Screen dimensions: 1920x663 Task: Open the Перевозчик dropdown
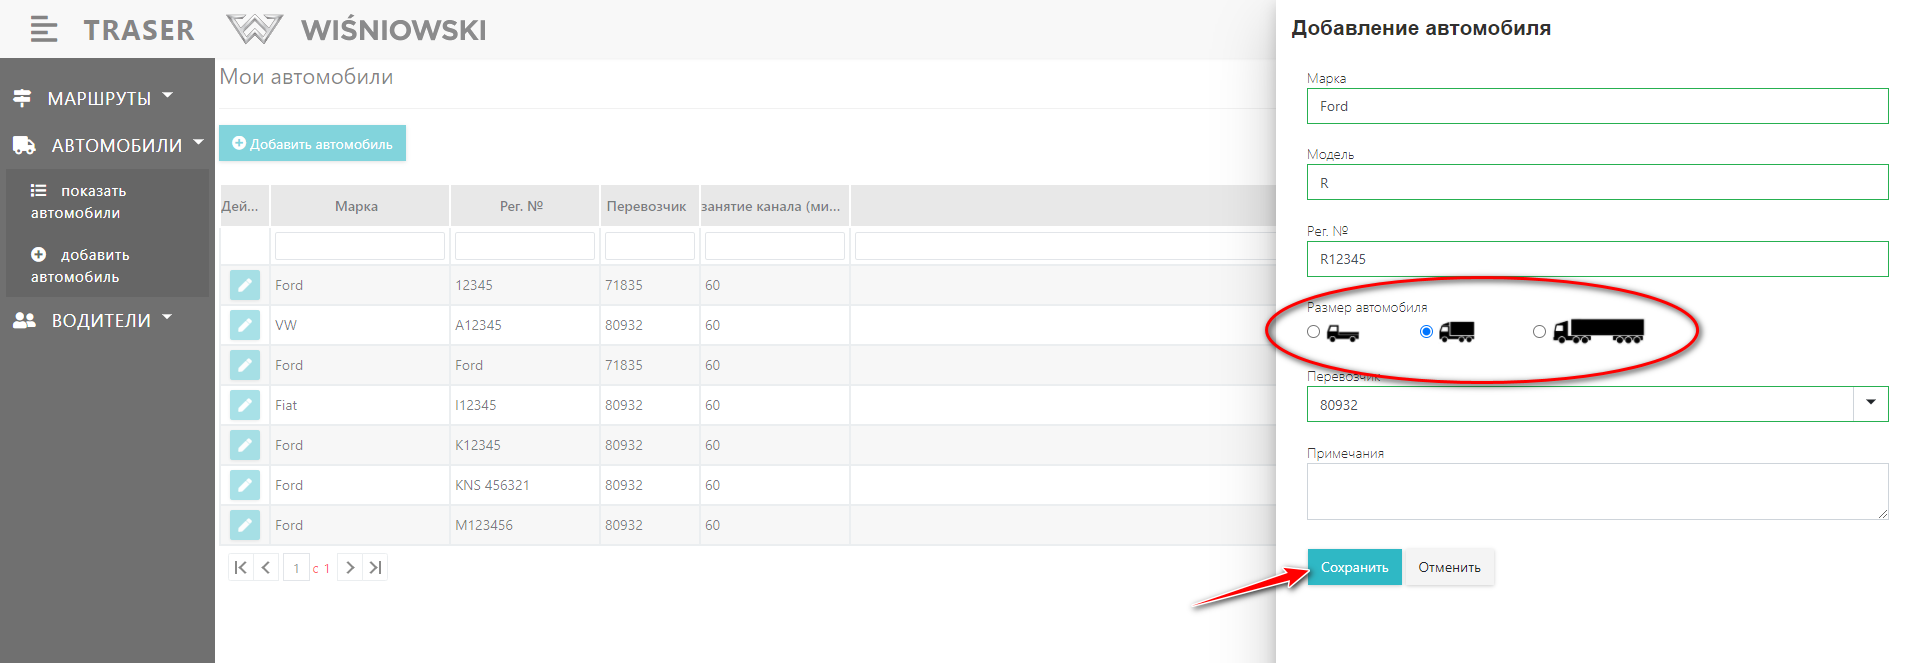point(1870,404)
